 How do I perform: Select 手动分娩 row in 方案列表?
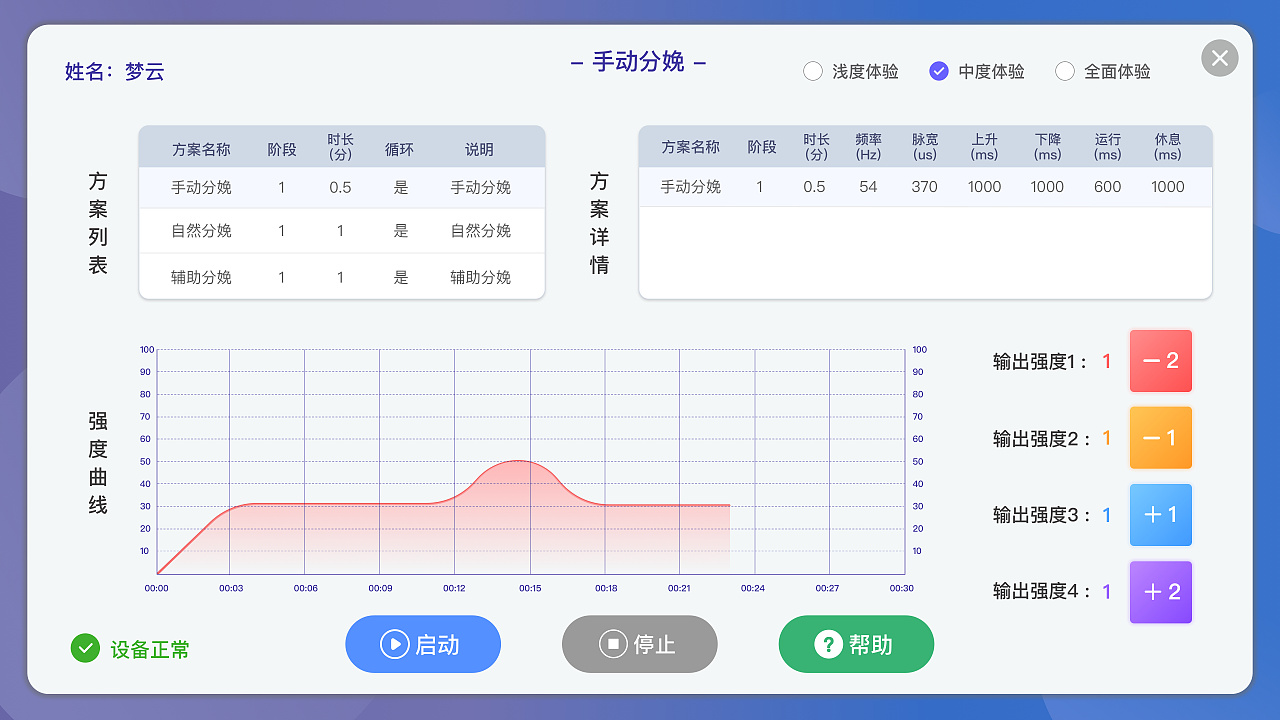point(342,187)
